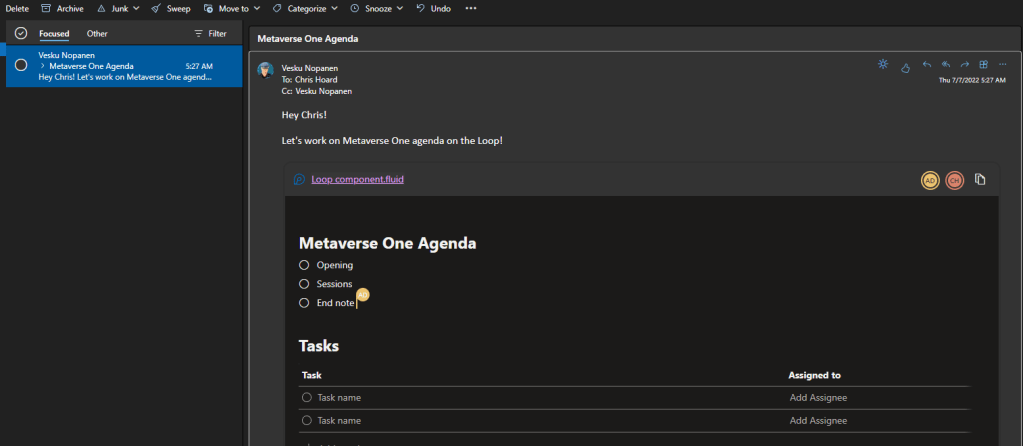
Task: Click the first Add Assignee cell
Action: click(818, 397)
